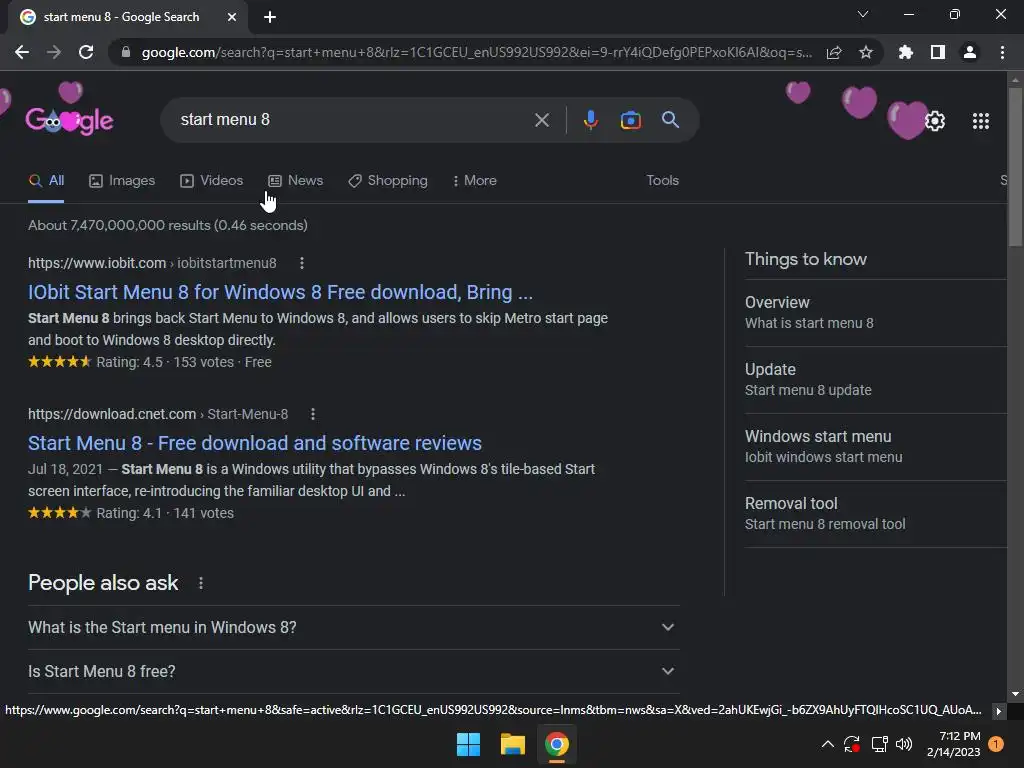
Task: Open File Explorer from the taskbar
Action: (513, 744)
